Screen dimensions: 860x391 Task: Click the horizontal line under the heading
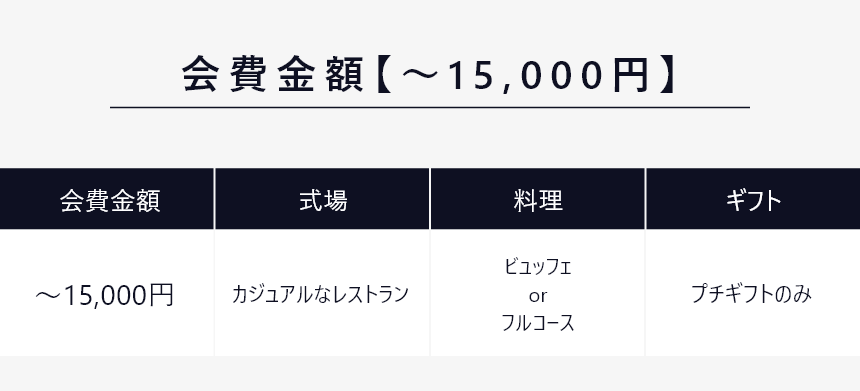[429, 107]
